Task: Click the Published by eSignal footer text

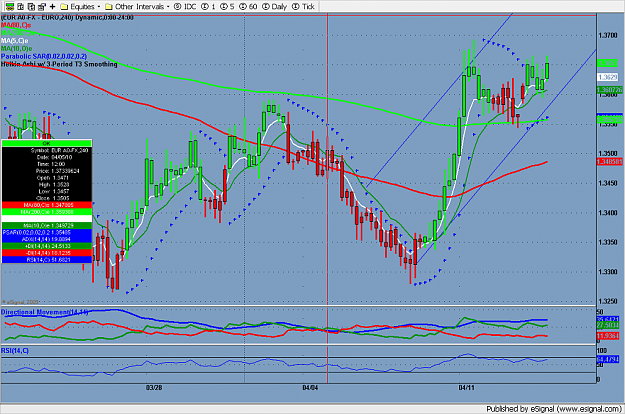Action: click(x=554, y=409)
